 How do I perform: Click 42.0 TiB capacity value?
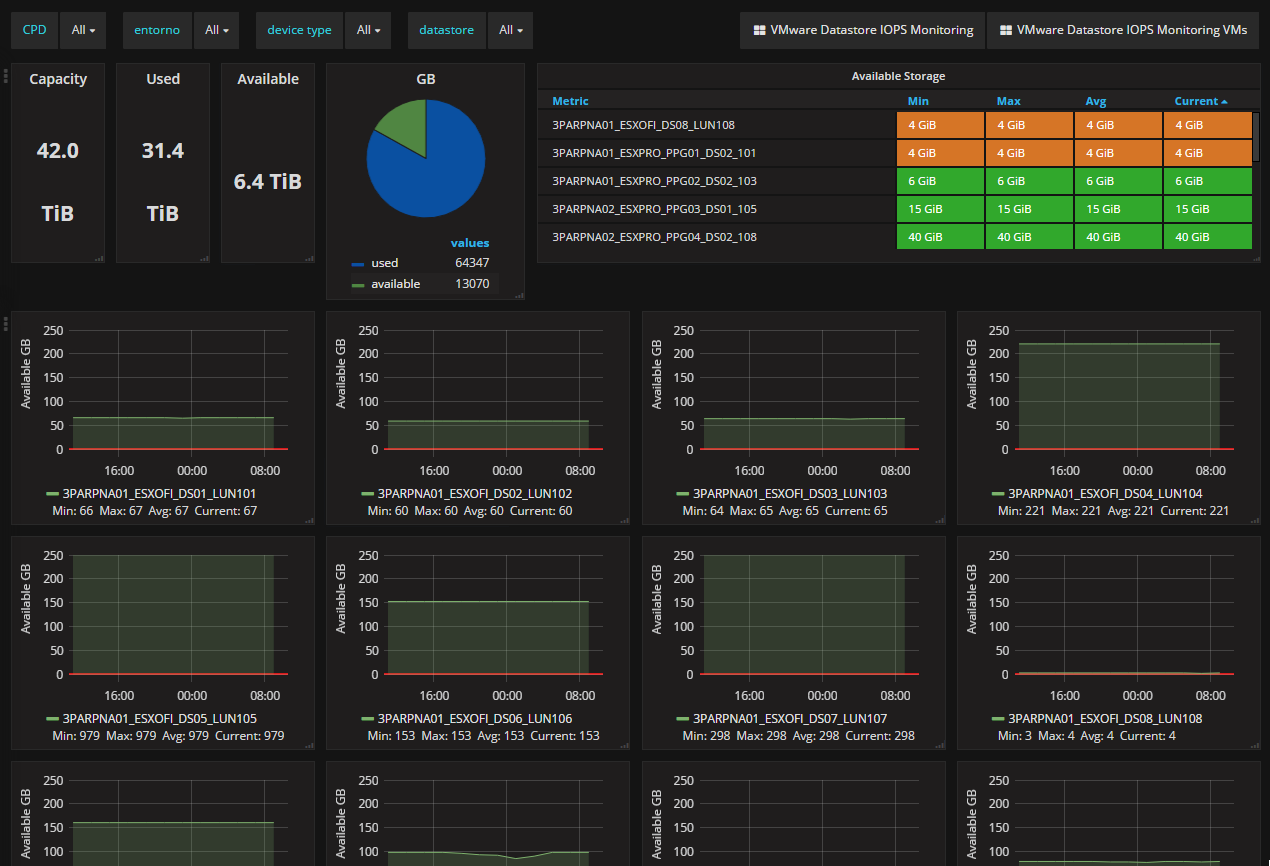click(x=58, y=182)
